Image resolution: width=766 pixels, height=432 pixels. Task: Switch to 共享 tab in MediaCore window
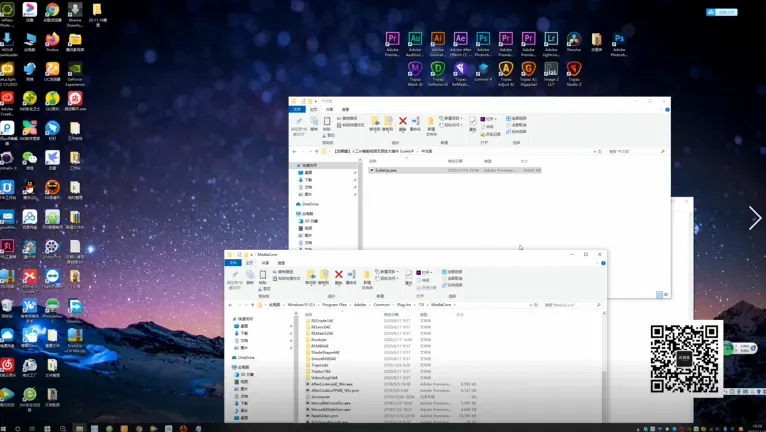265,263
